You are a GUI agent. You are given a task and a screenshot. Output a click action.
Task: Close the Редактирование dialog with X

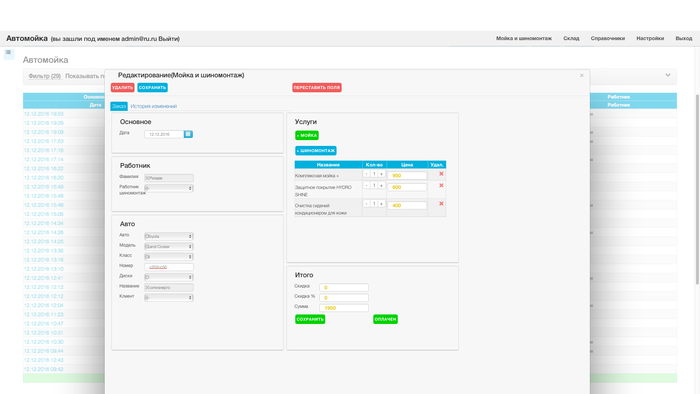[581, 75]
